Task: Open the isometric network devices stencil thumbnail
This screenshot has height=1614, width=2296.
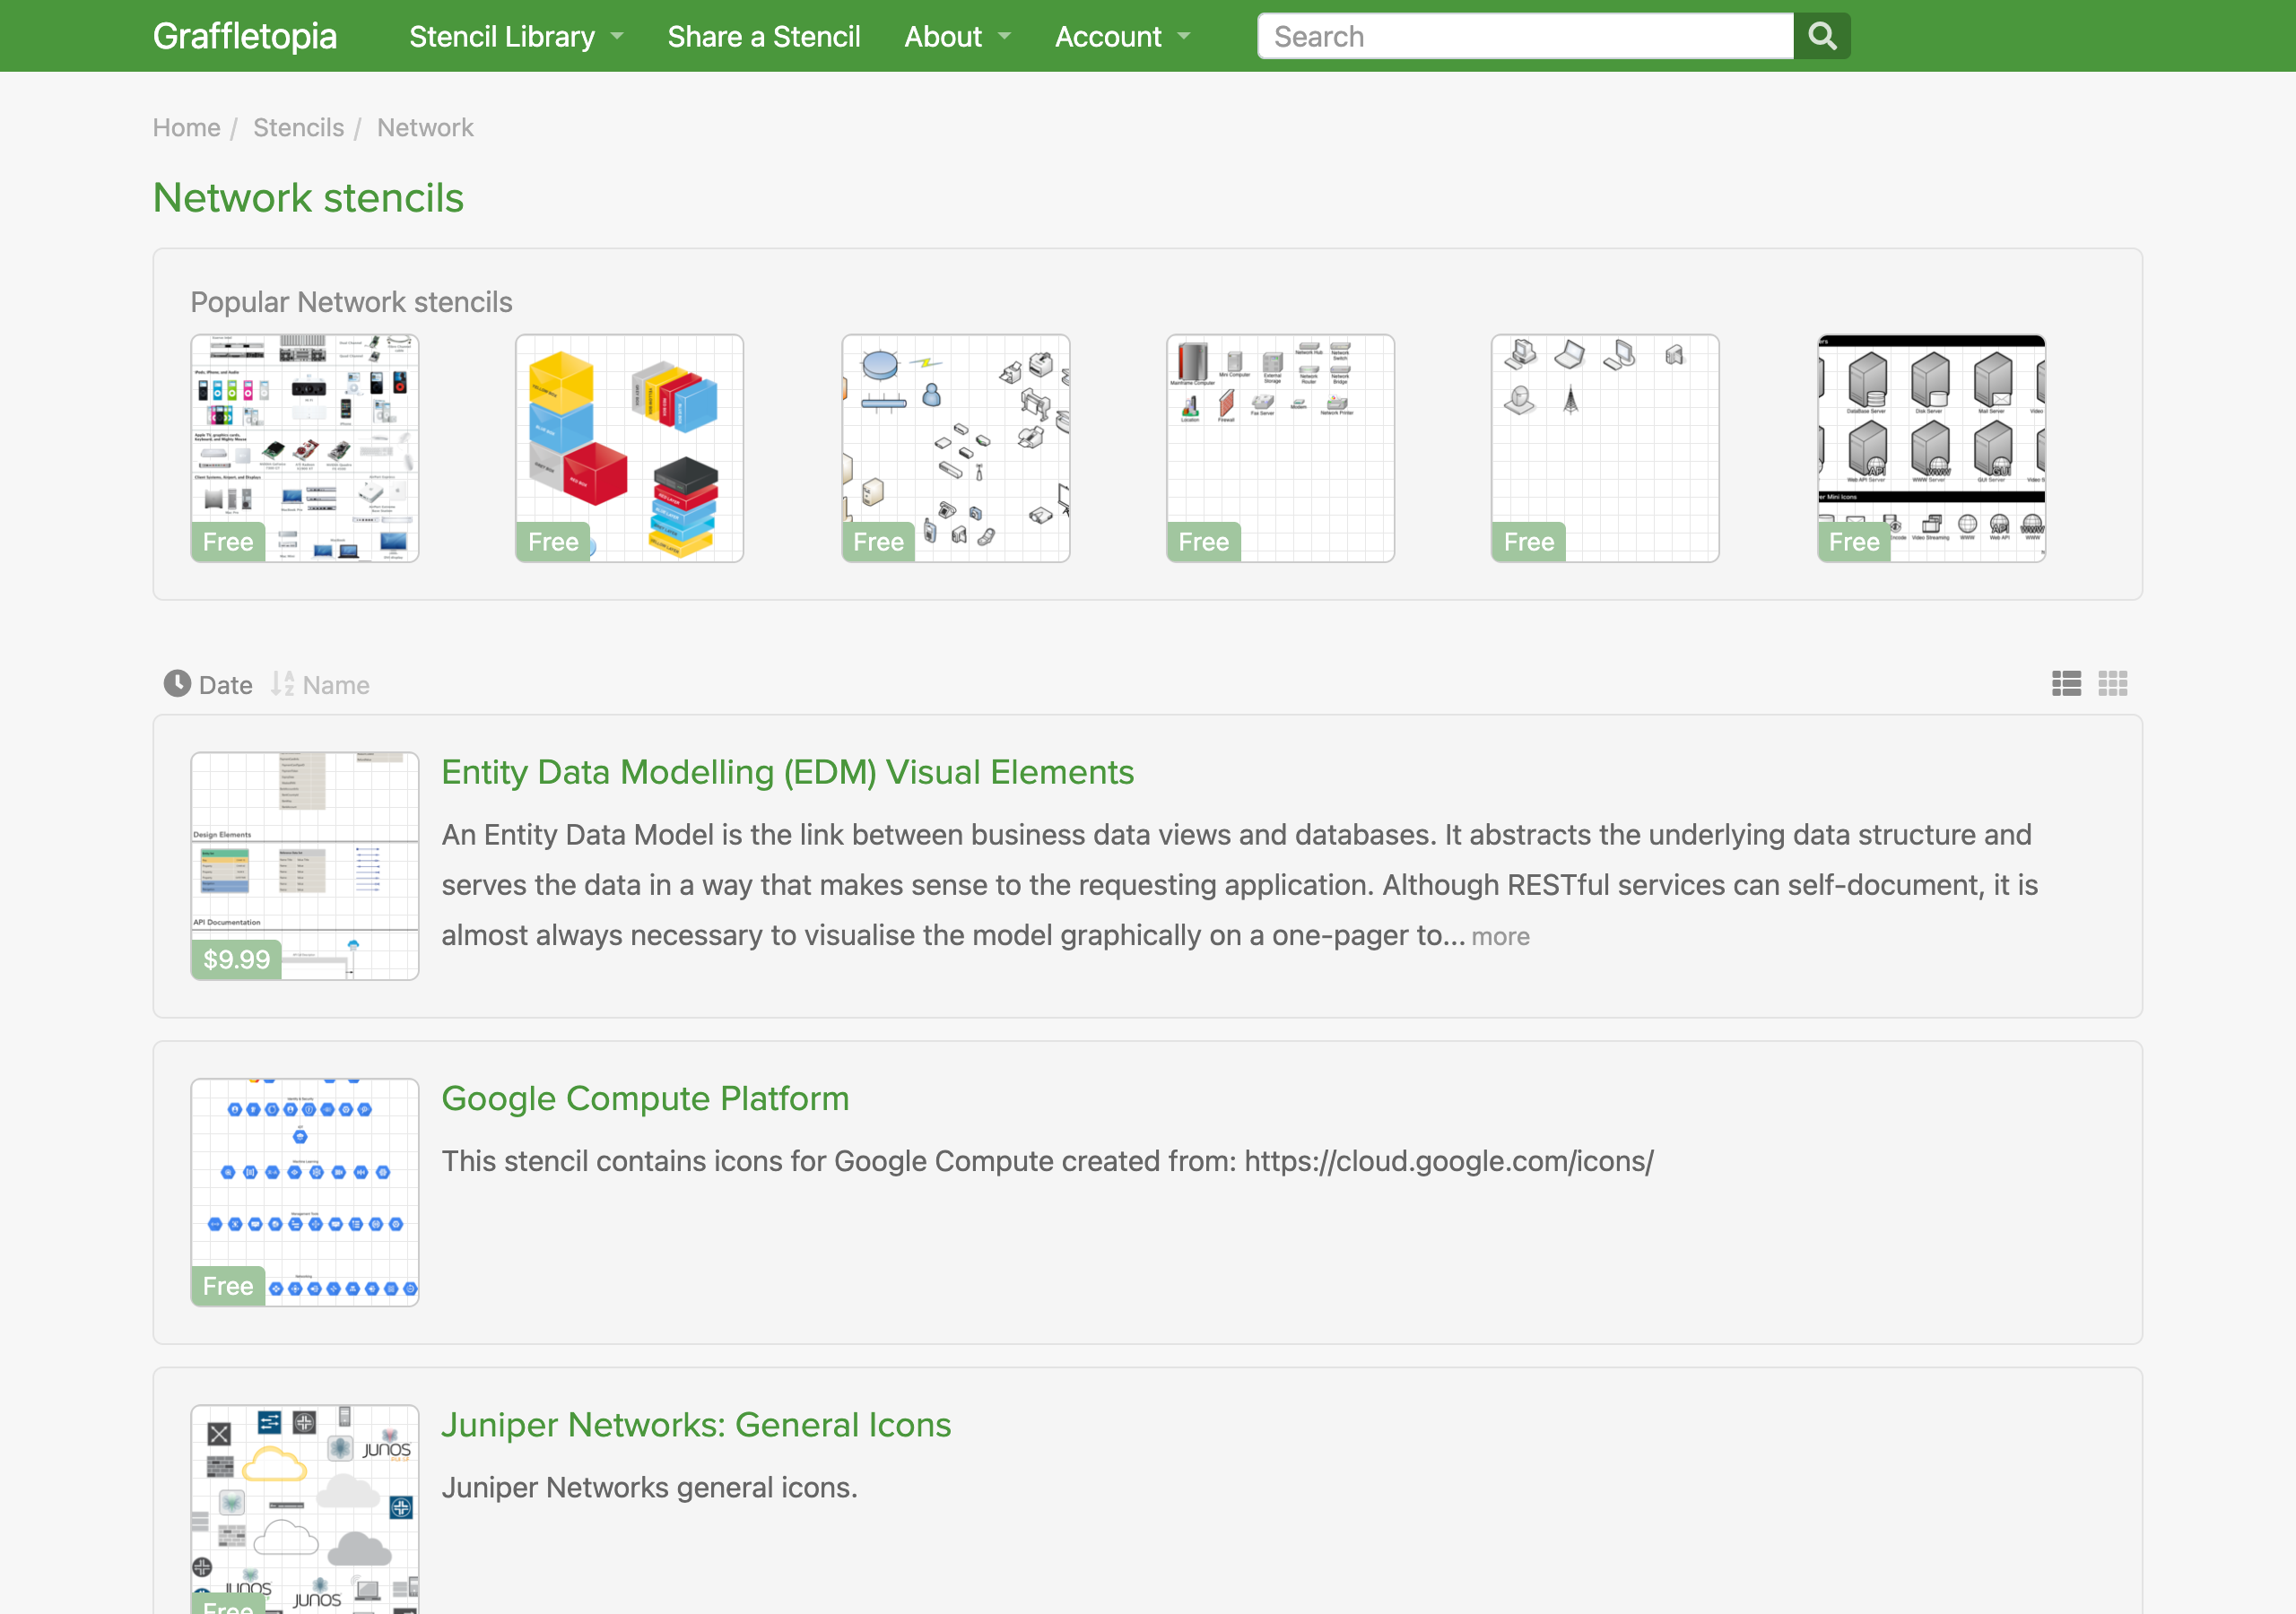Action: (x=956, y=448)
